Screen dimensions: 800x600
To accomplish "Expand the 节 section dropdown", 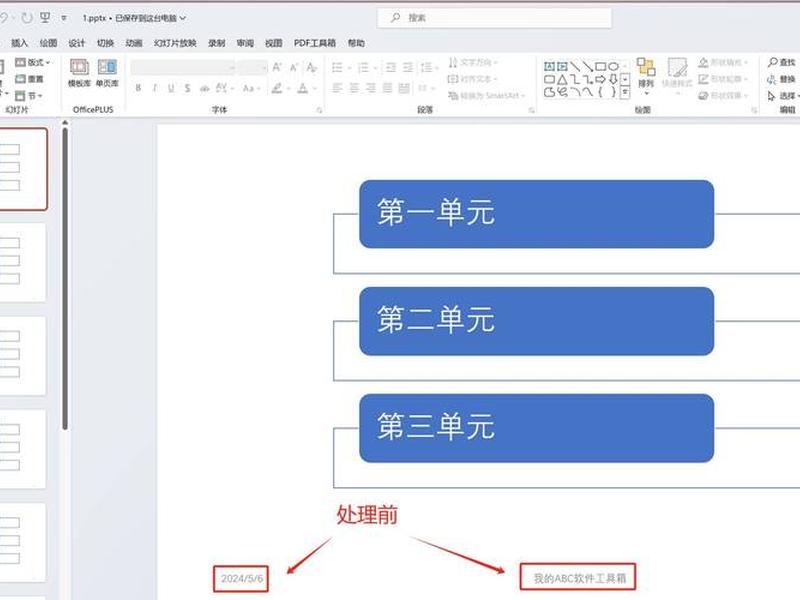I will click(29, 95).
